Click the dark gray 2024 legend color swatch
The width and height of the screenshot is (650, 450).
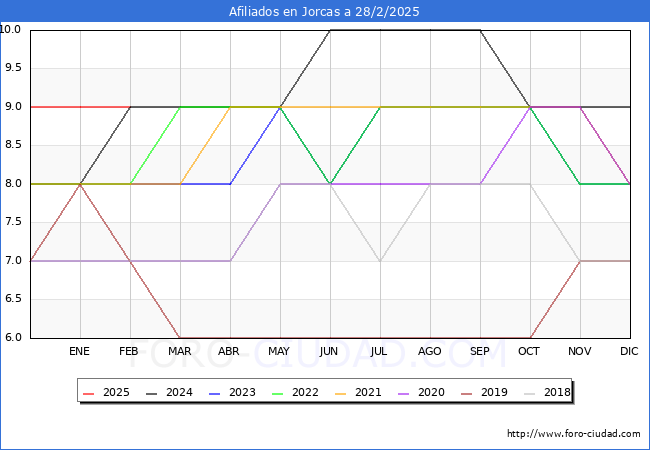click(x=152, y=393)
